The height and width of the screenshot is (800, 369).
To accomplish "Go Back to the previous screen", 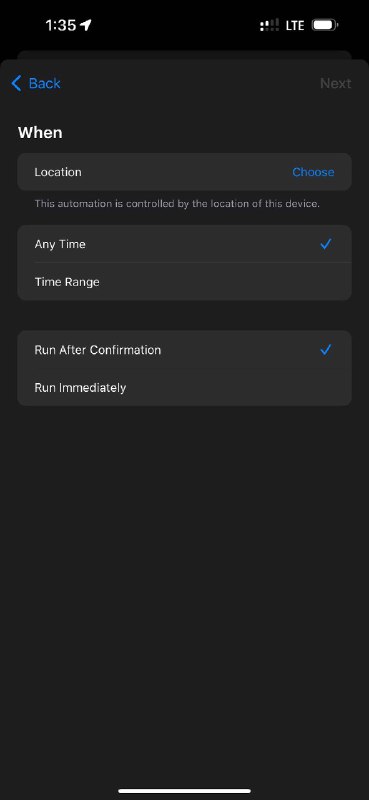I will click(x=36, y=83).
